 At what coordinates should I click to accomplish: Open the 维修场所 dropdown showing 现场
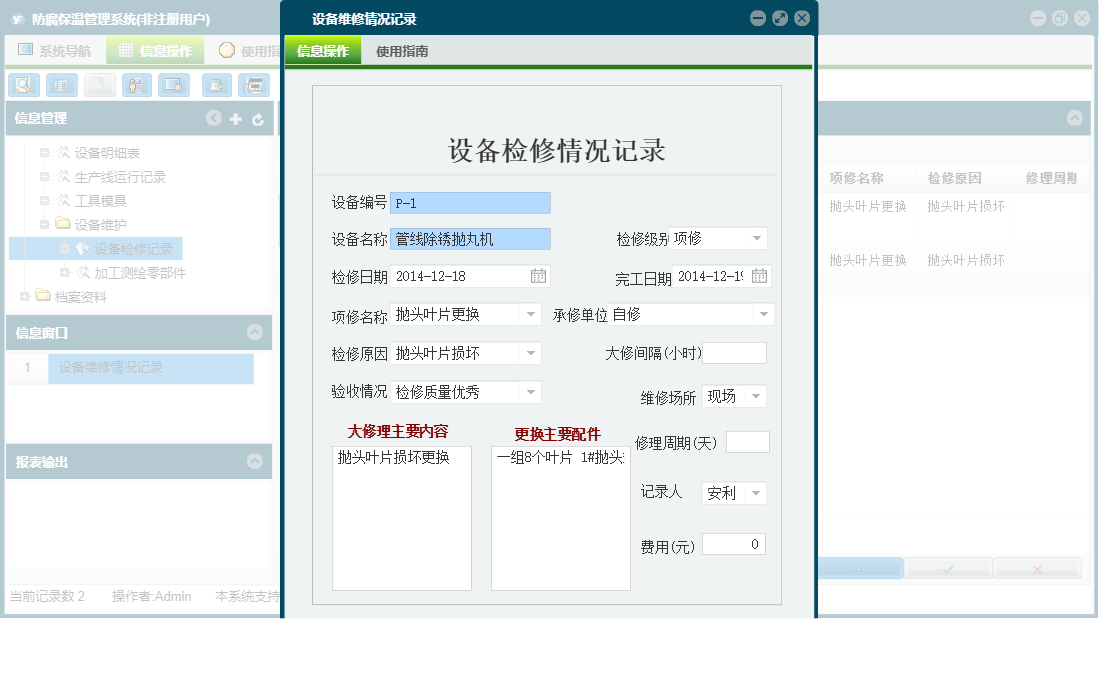(757, 395)
